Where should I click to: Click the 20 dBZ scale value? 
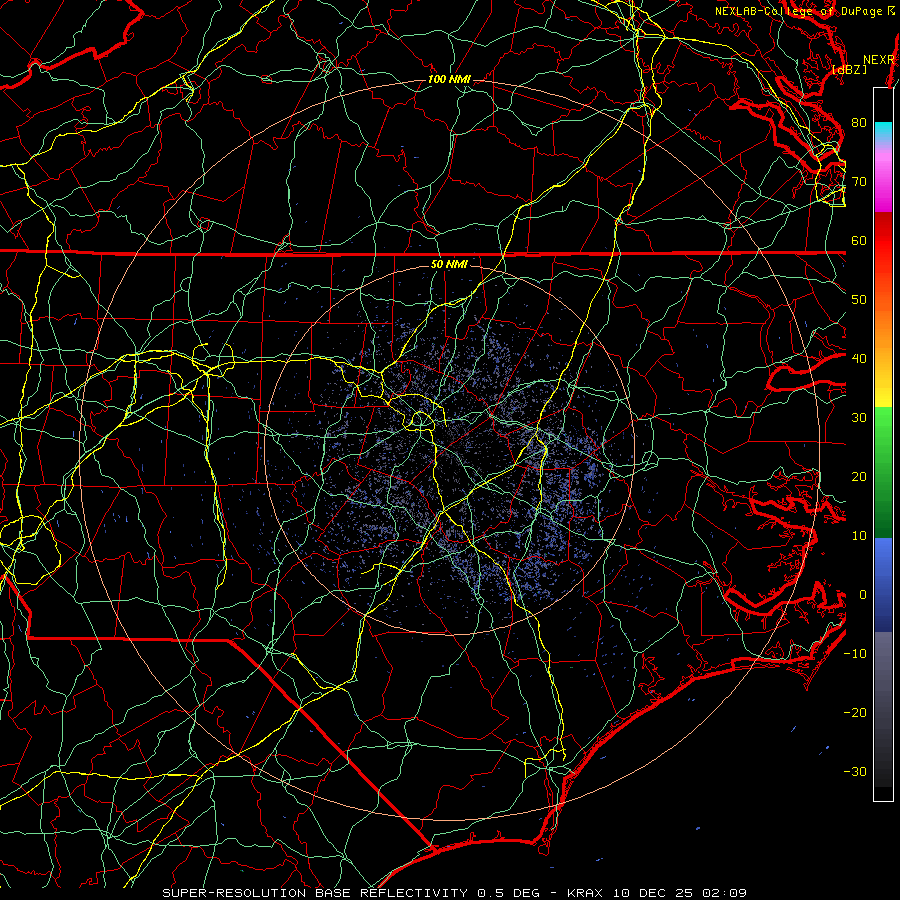[x=859, y=476]
